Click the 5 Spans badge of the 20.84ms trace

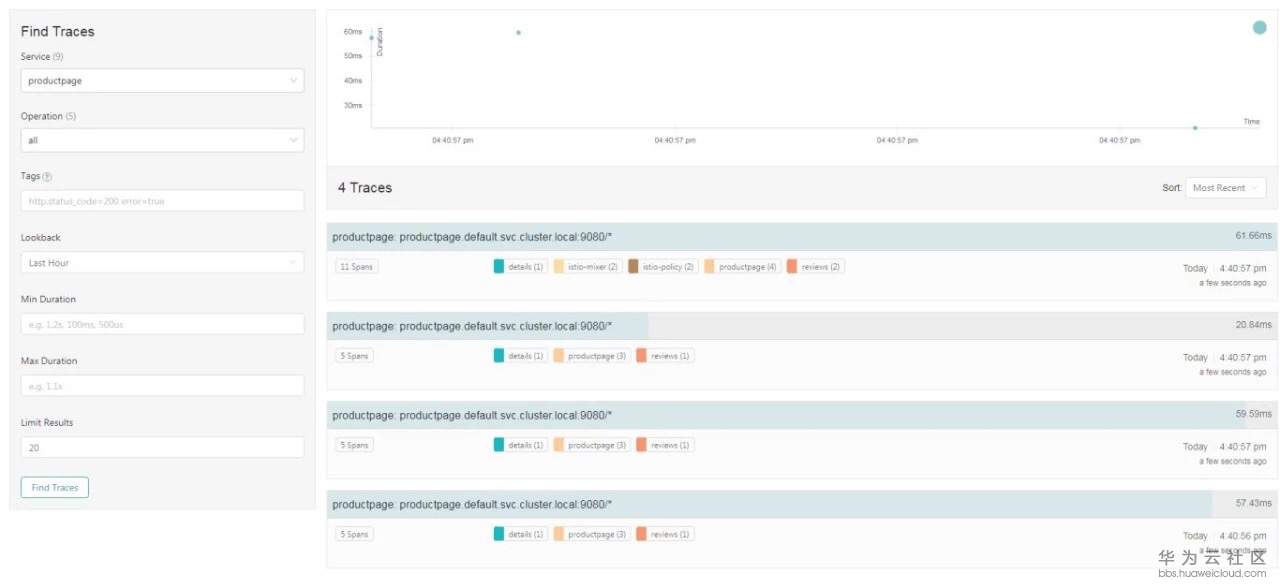tap(354, 356)
